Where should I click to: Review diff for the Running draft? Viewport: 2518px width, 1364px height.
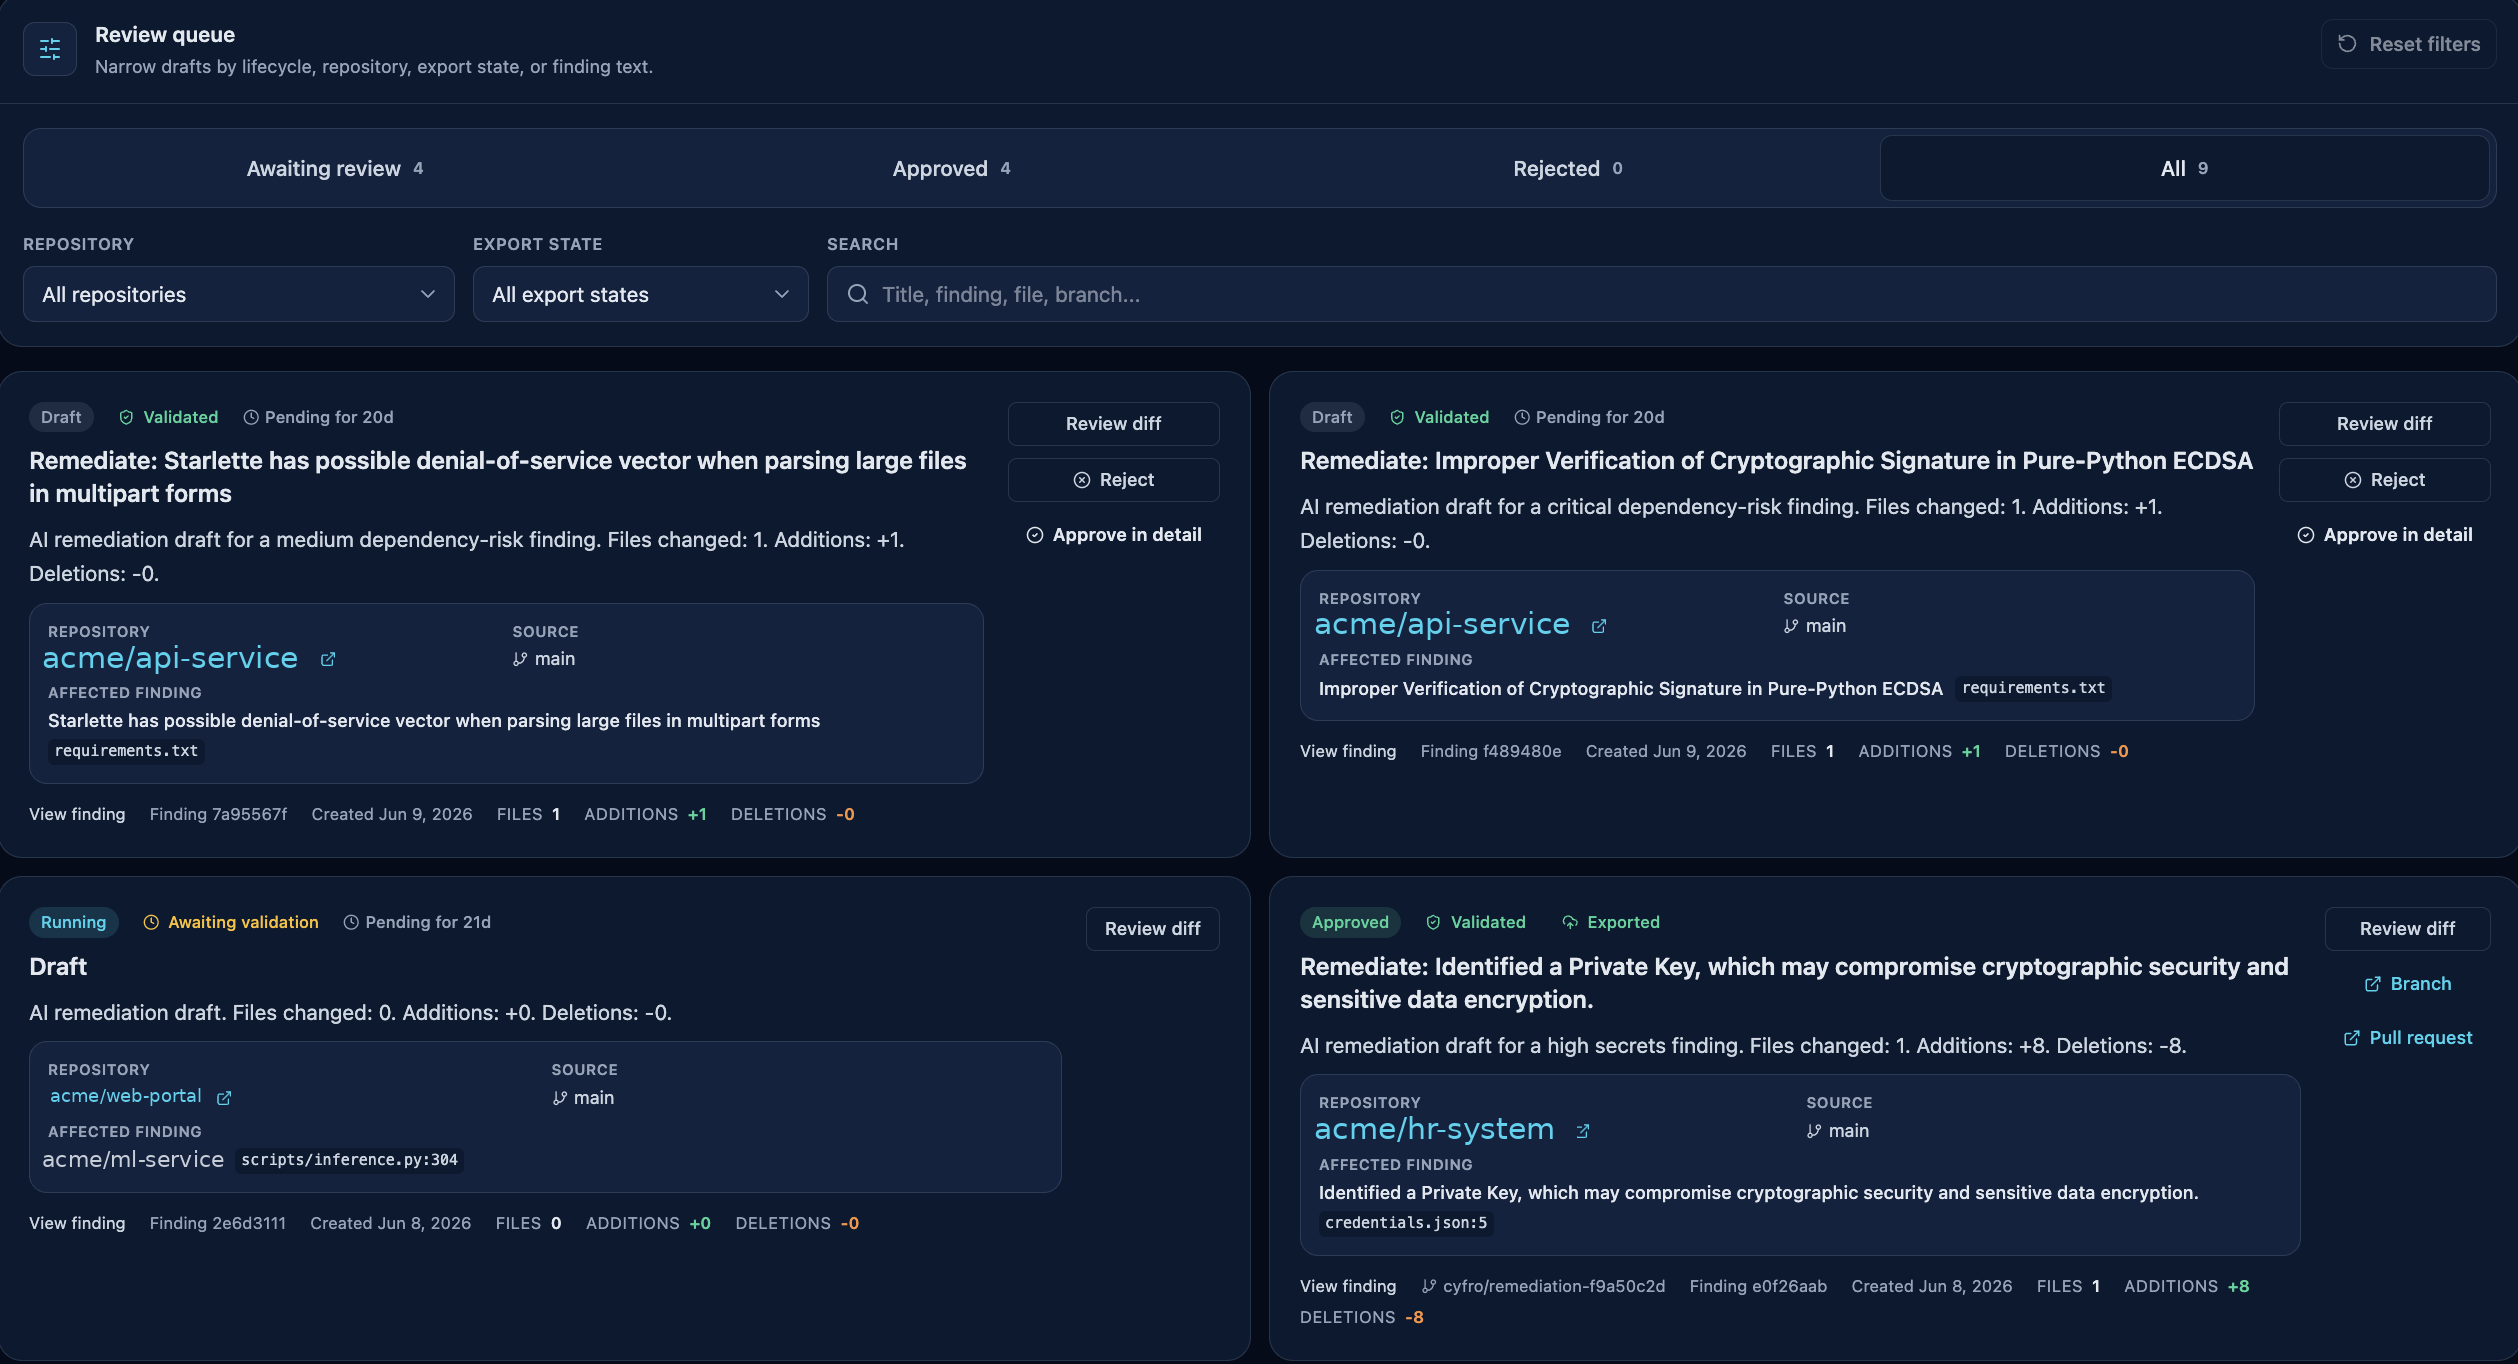click(1152, 929)
